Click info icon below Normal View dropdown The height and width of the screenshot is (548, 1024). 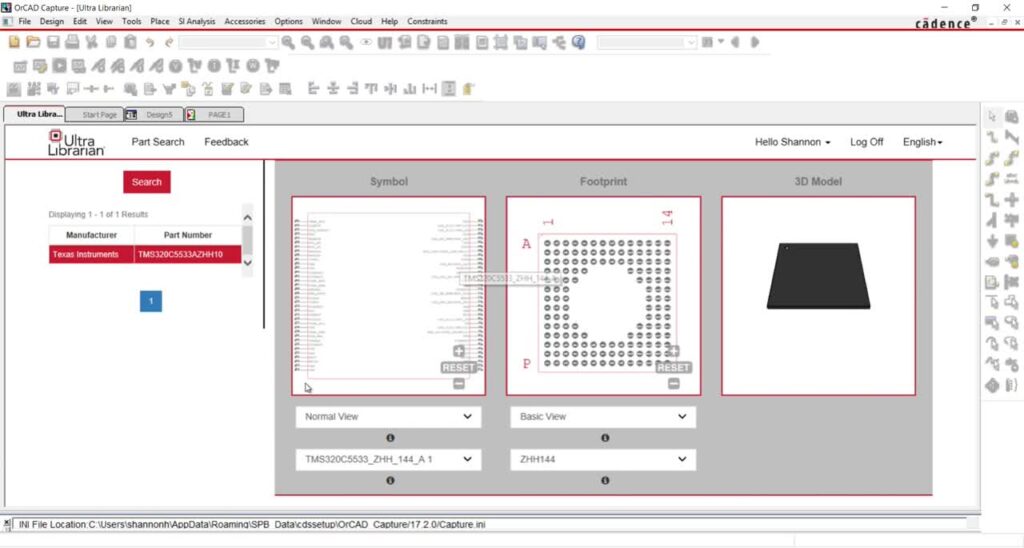[x=390, y=438]
